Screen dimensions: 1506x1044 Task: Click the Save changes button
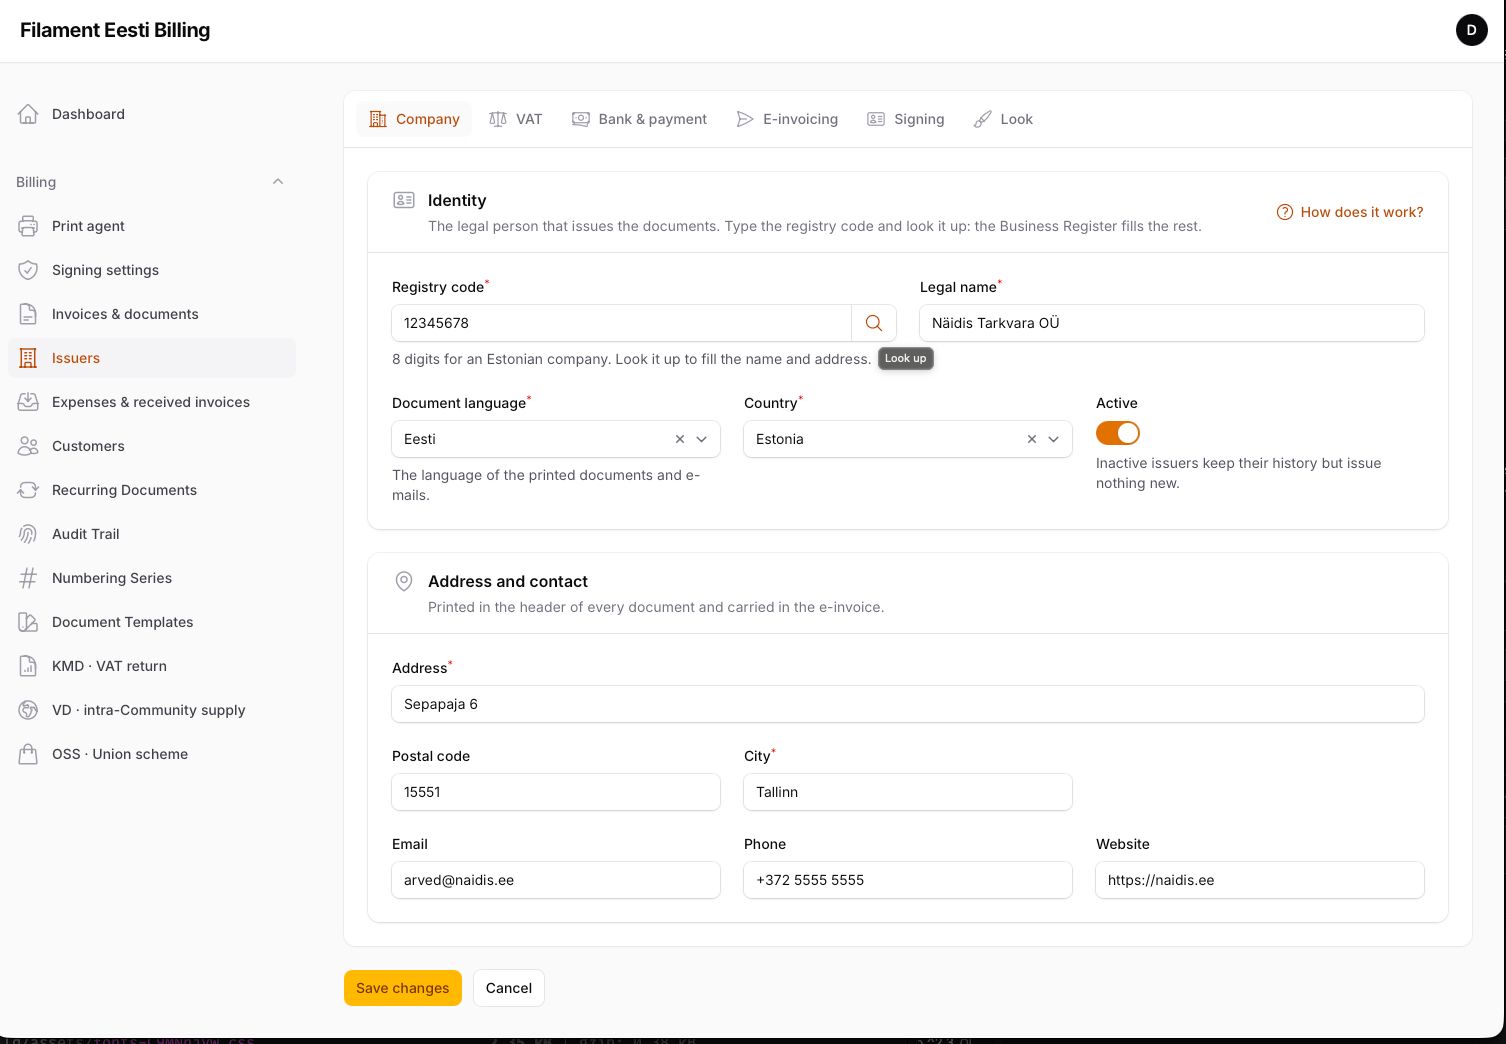click(x=403, y=988)
